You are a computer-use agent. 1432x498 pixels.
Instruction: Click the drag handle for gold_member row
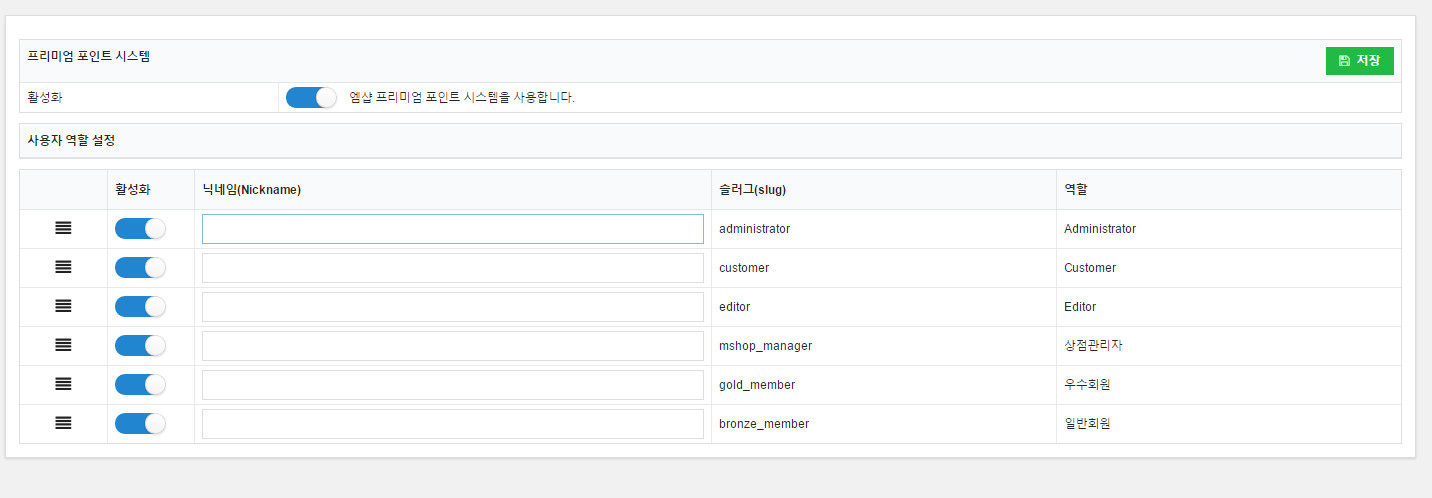63,385
